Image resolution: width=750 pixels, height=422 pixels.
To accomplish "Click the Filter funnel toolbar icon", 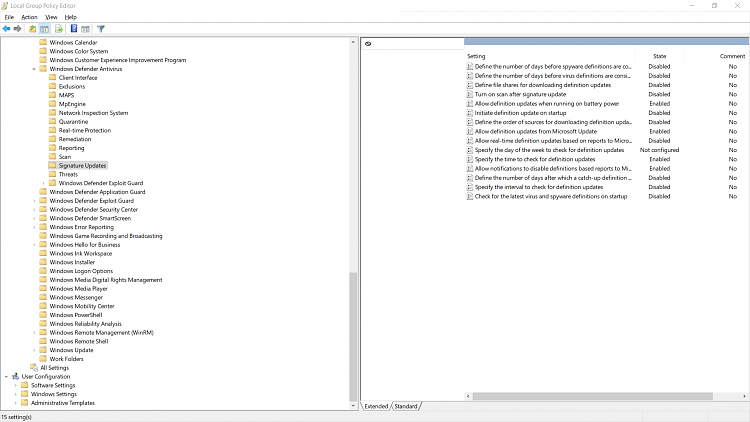I will coord(101,29).
